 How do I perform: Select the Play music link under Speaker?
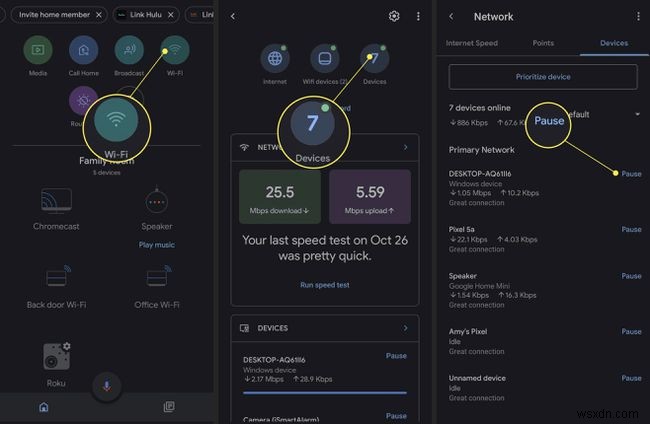tap(156, 245)
